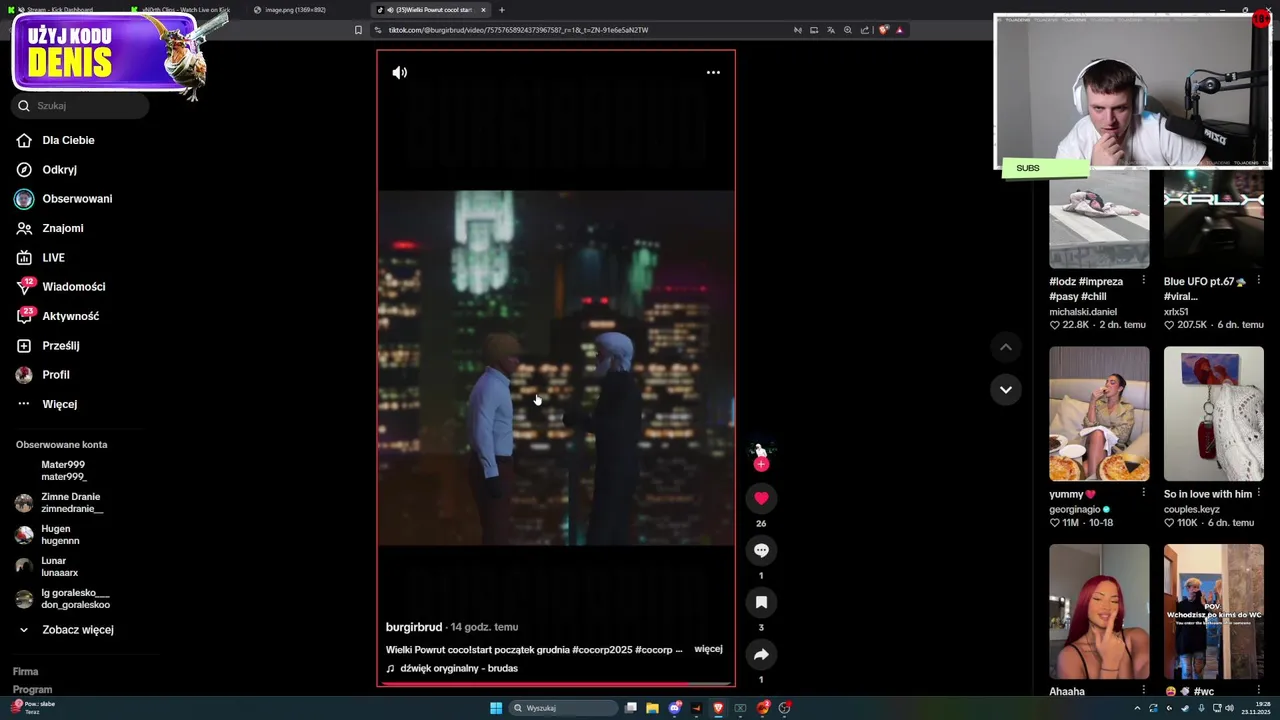This screenshot has width=1280, height=720.
Task: Open File Explorer from the taskbar
Action: tap(652, 708)
